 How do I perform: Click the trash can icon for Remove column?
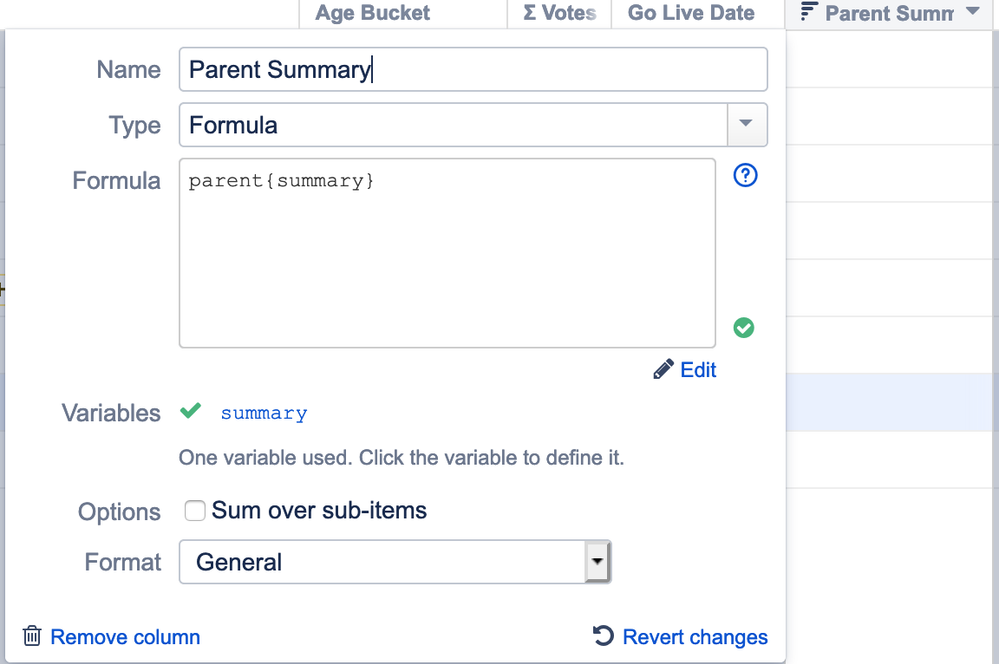tap(32, 636)
